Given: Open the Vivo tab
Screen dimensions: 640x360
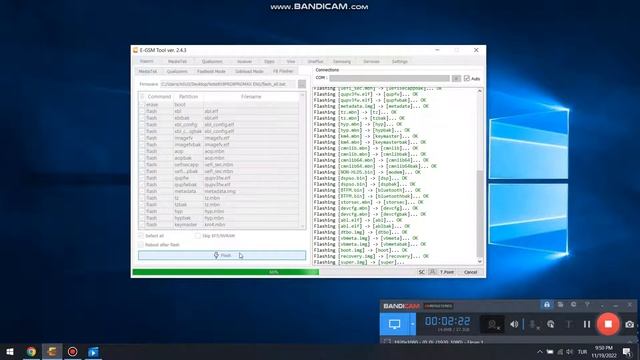Looking at the screenshot, I should coord(291,62).
